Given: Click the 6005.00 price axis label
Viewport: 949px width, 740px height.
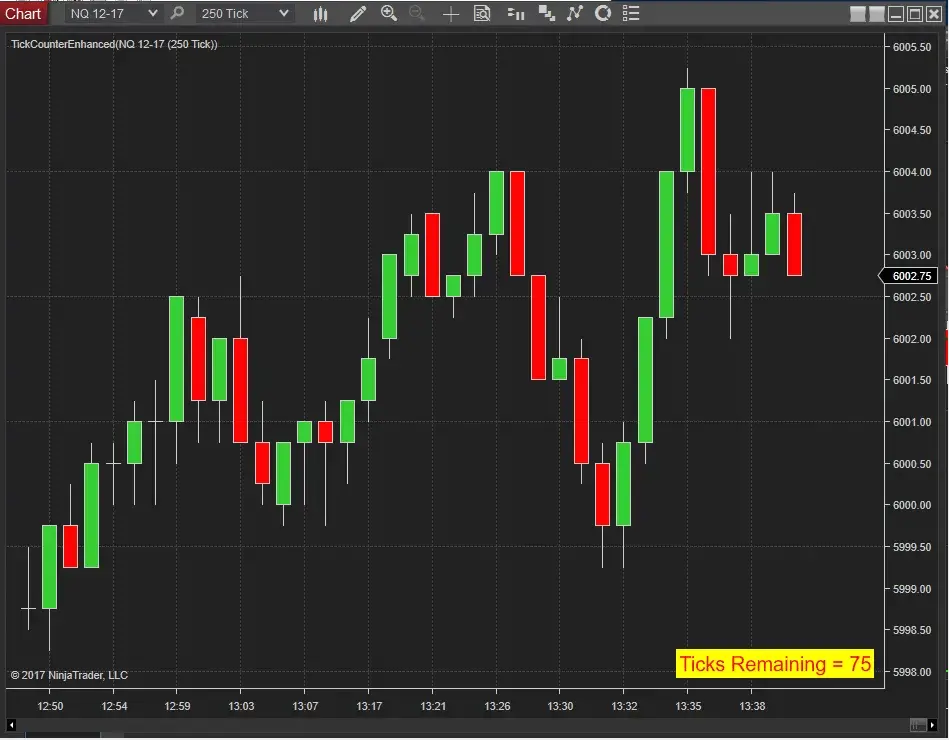Looking at the screenshot, I should (912, 89).
